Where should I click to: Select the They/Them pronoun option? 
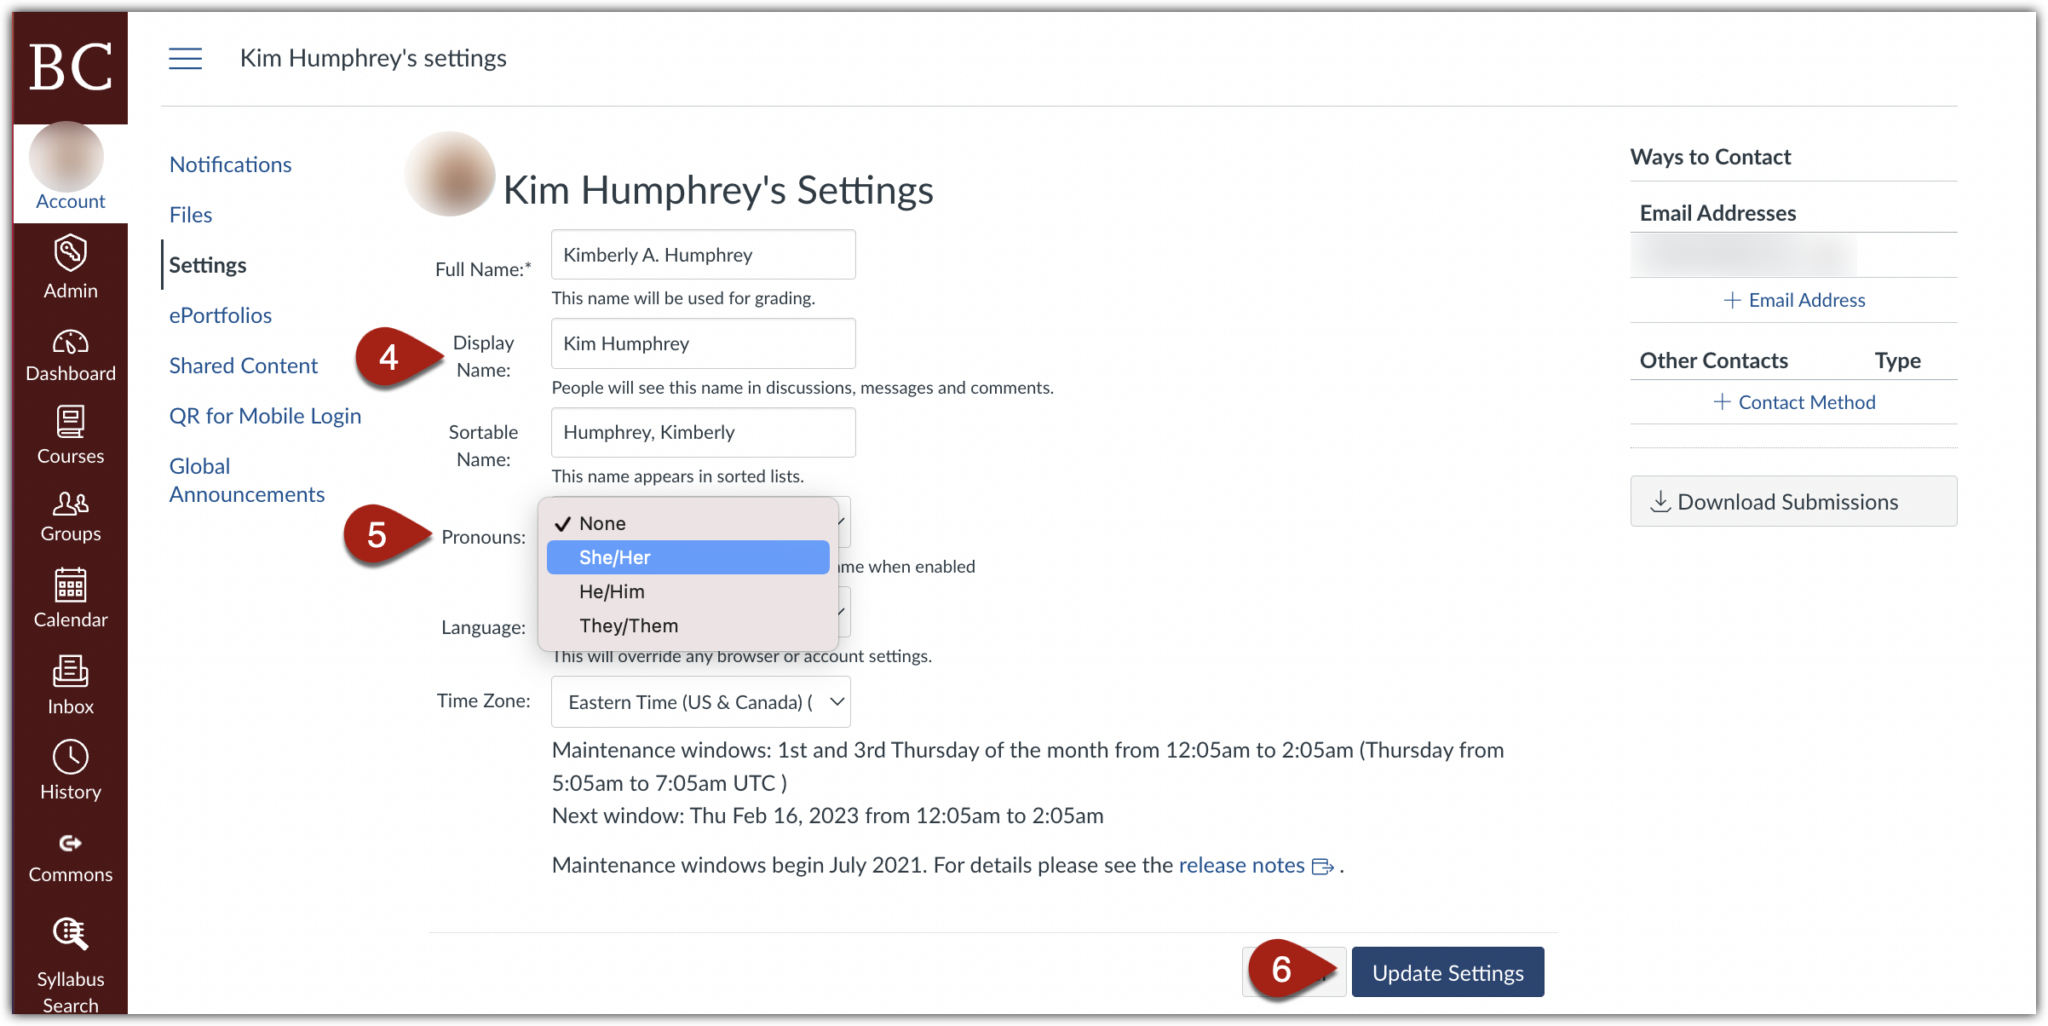(686, 625)
